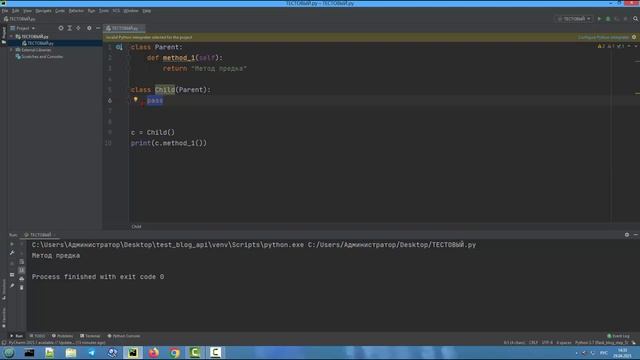Open Event Log in status bar
640x360 pixels.
[x=619, y=336]
